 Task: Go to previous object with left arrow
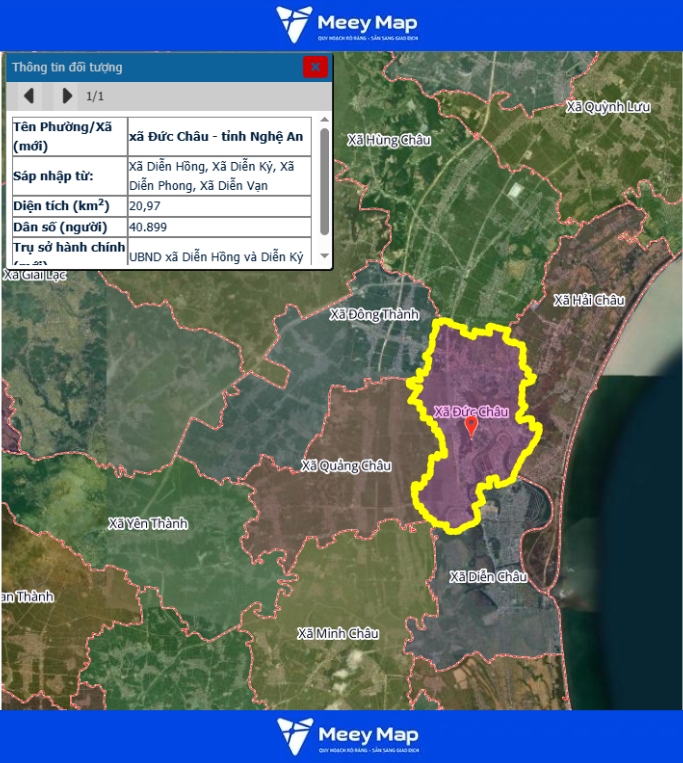click(x=29, y=96)
